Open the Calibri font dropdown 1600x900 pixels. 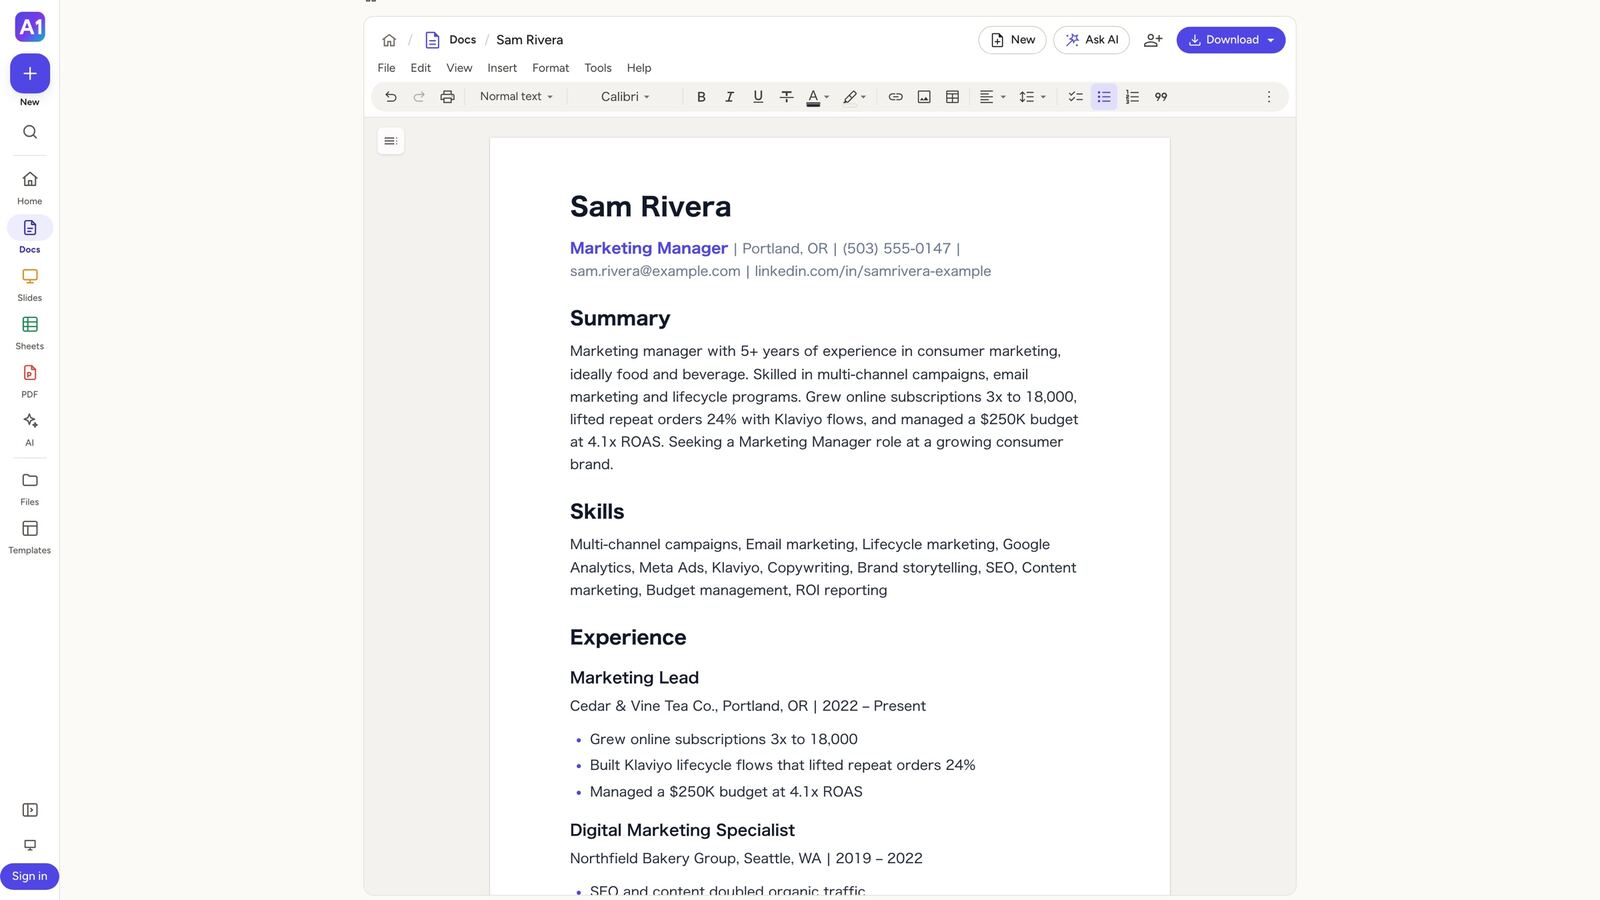point(626,97)
